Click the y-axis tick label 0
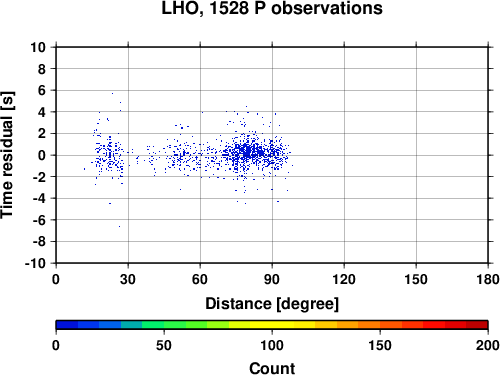 [x=42, y=155]
